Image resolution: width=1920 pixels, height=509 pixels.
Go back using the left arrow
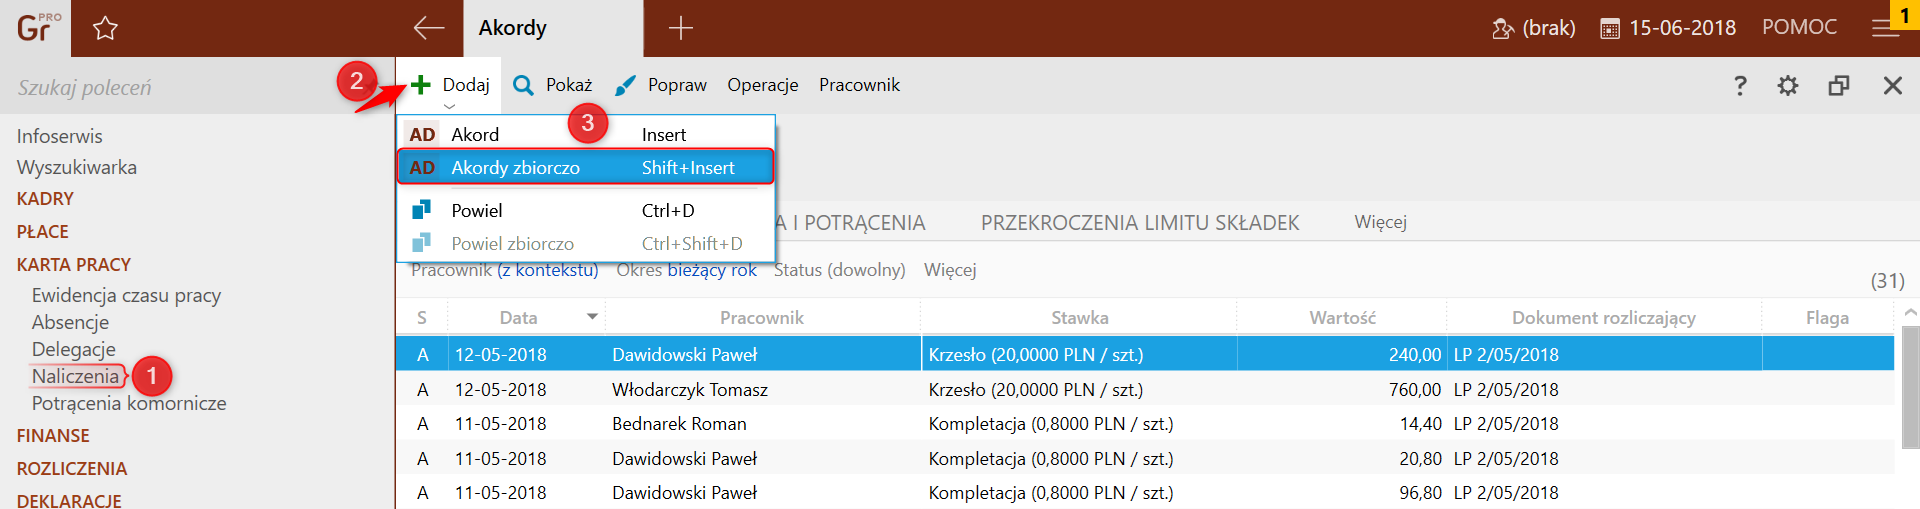click(x=429, y=28)
